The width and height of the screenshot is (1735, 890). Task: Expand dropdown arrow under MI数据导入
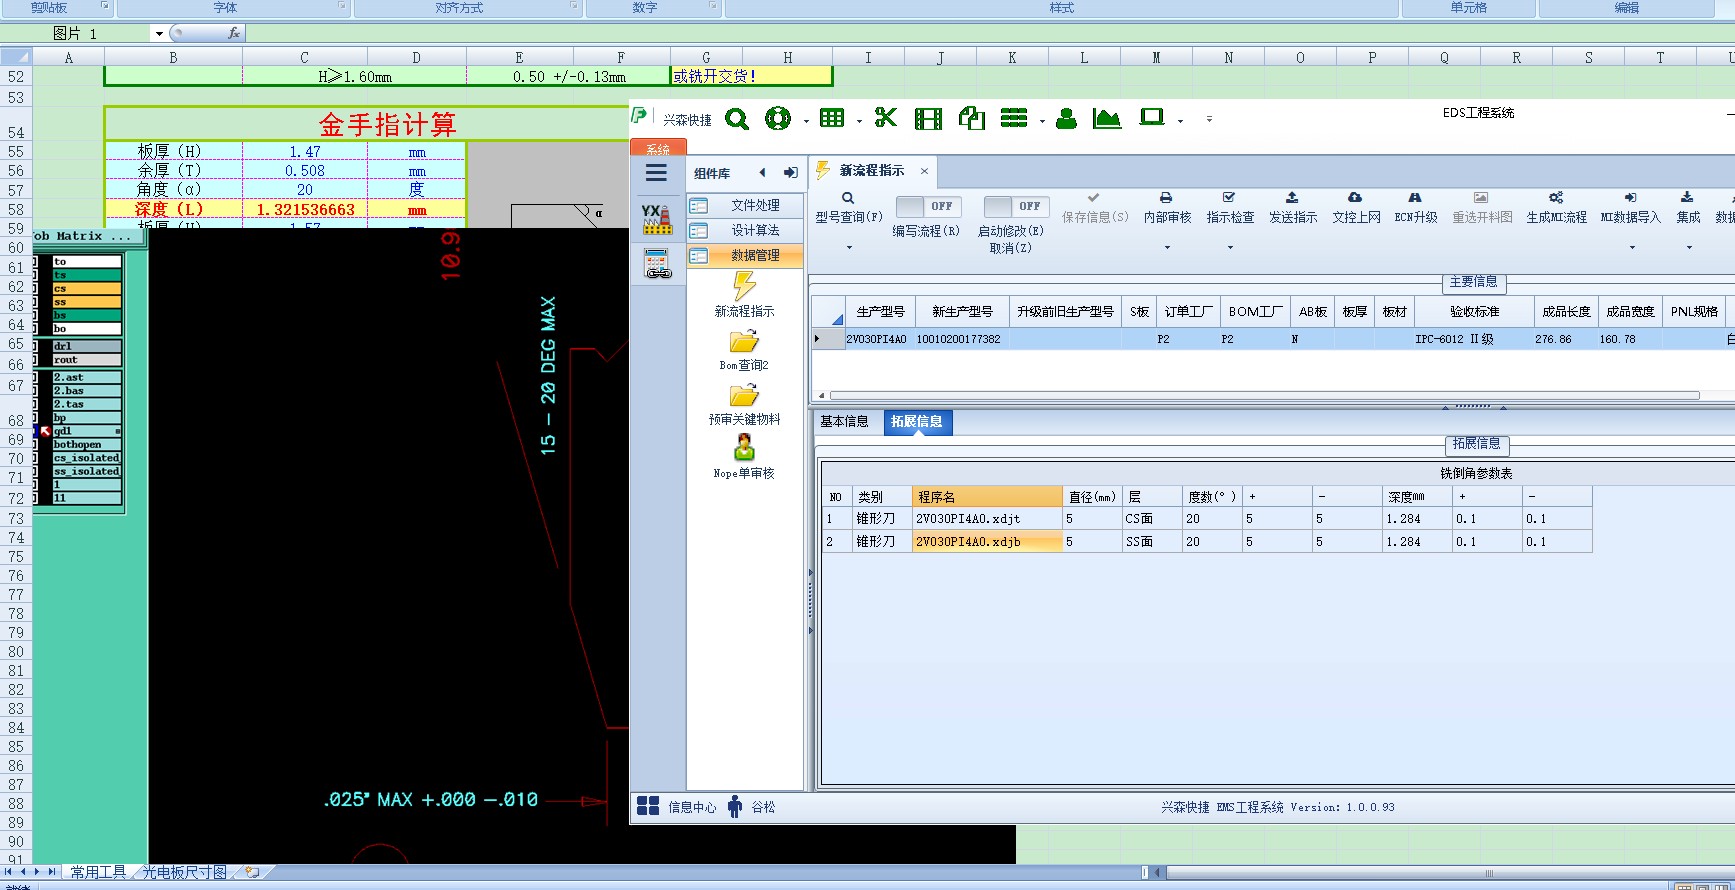point(1631,248)
